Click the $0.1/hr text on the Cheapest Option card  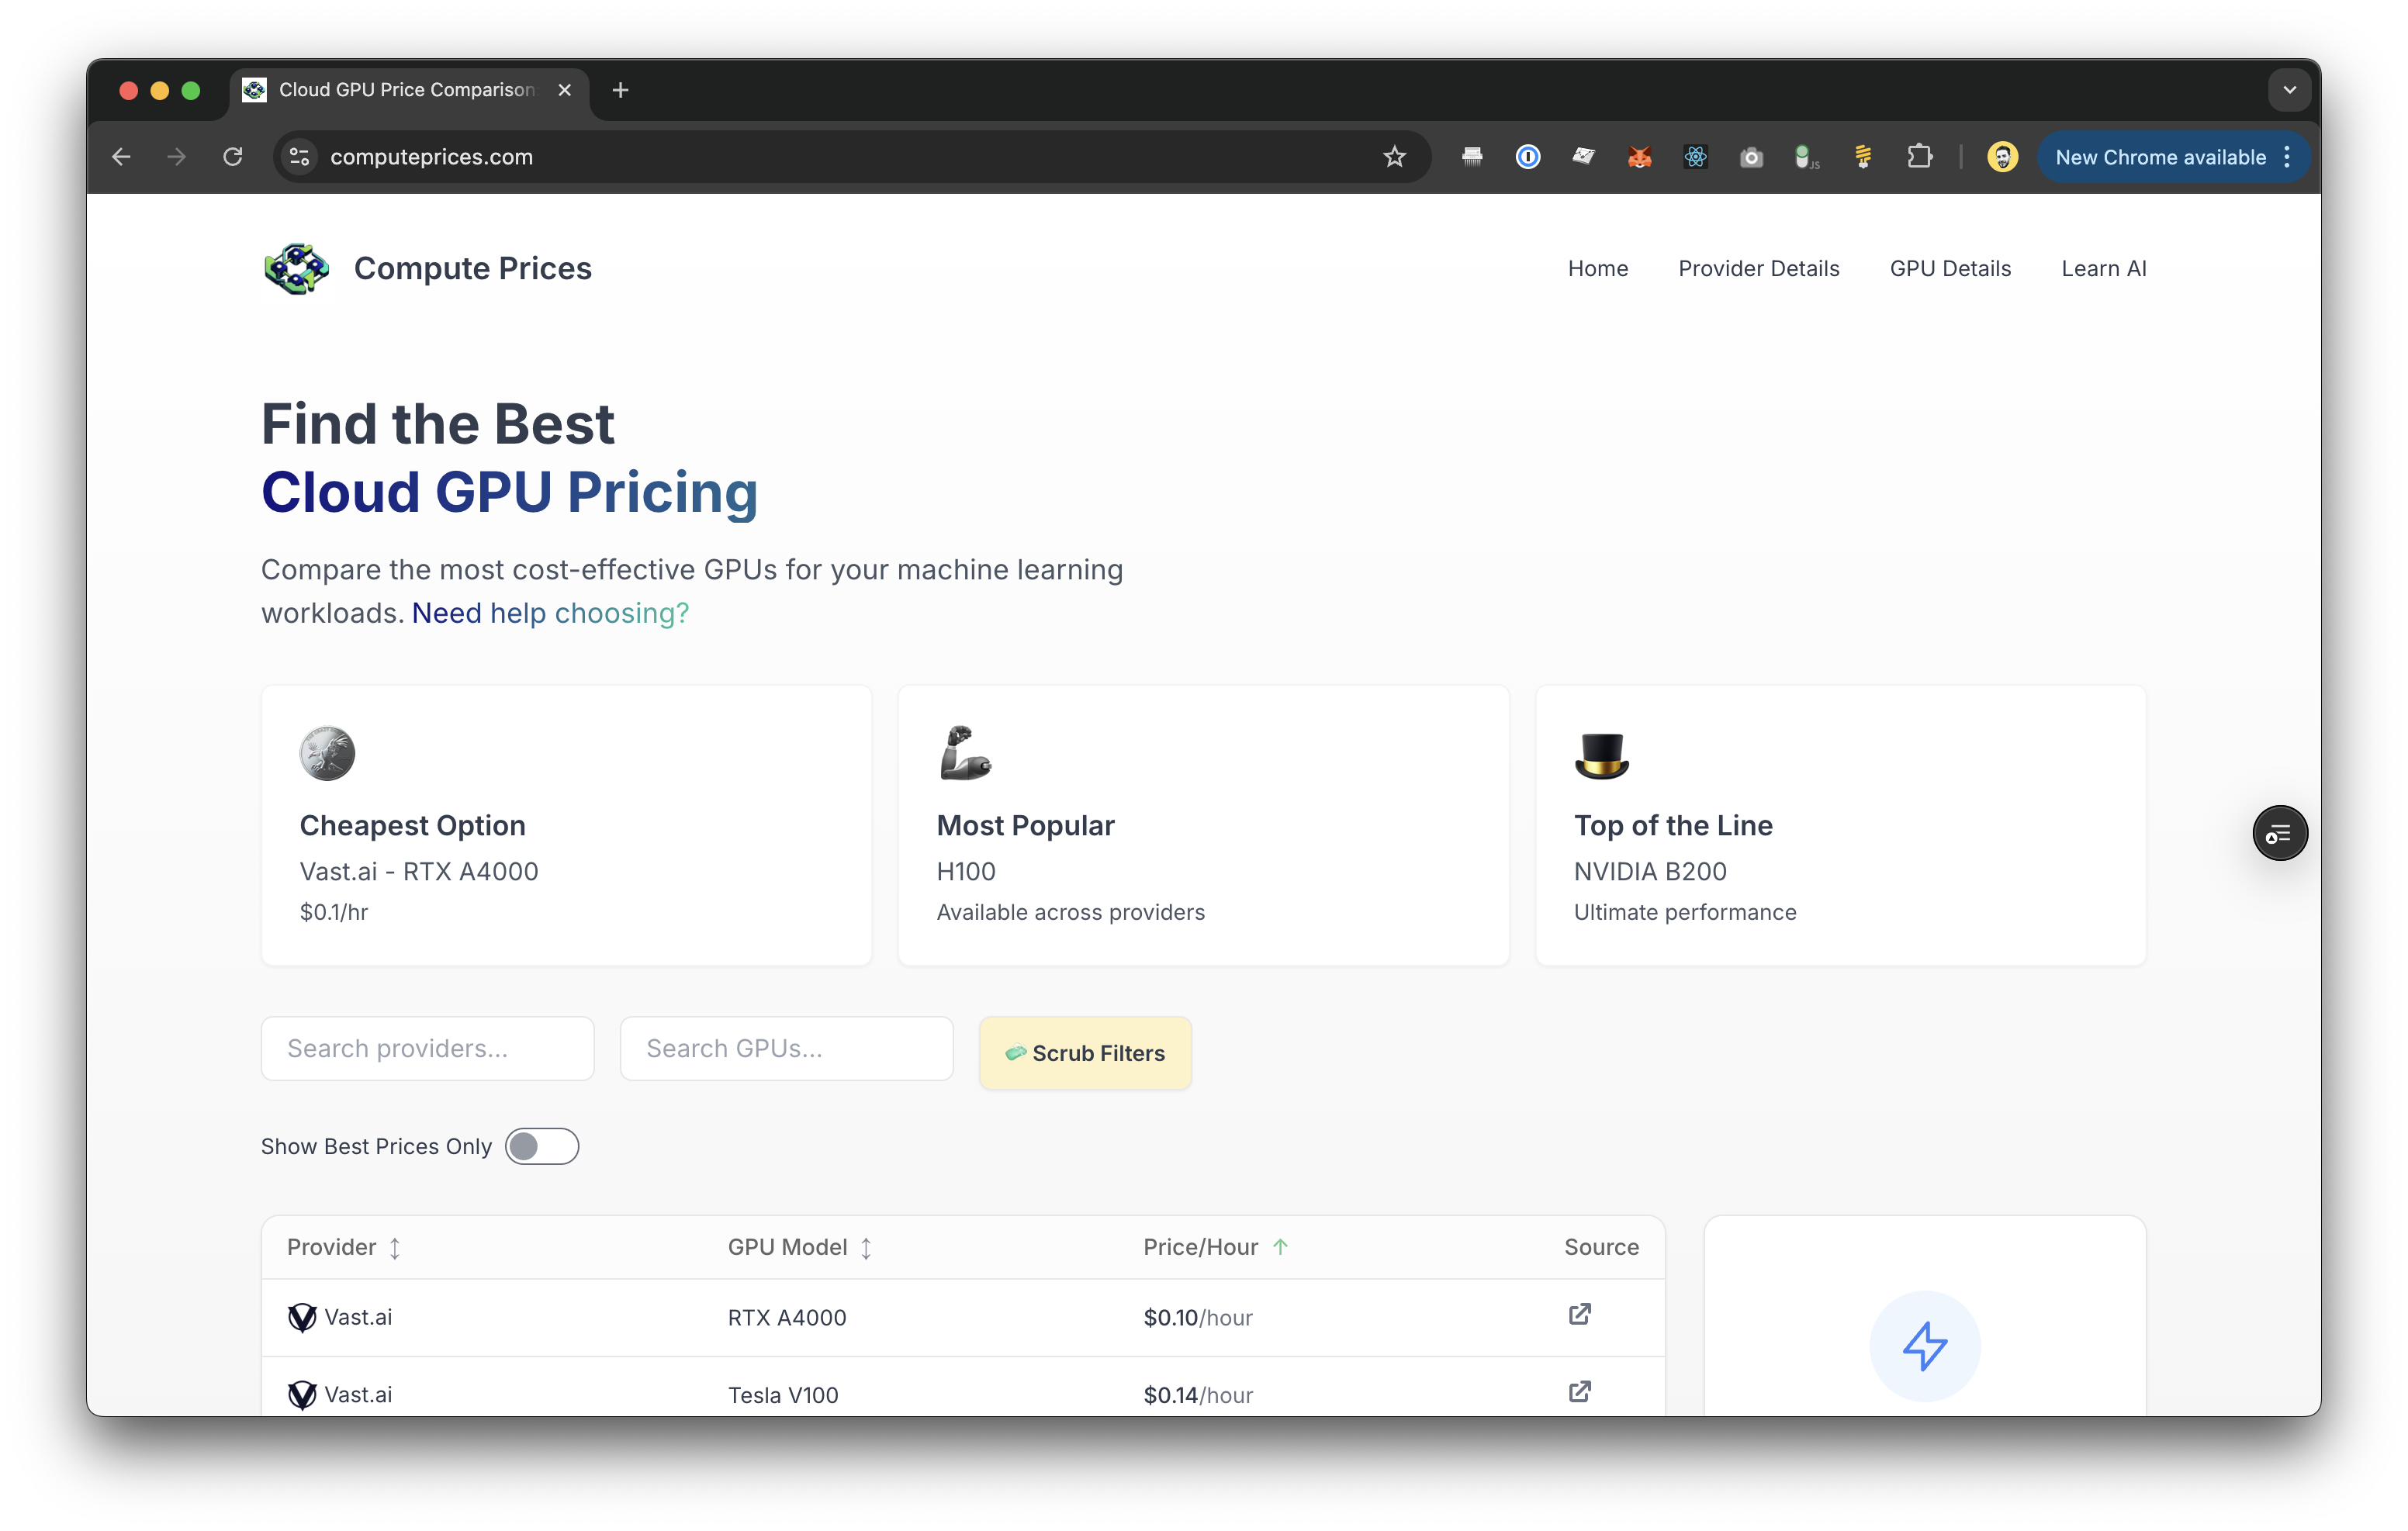[334, 912]
